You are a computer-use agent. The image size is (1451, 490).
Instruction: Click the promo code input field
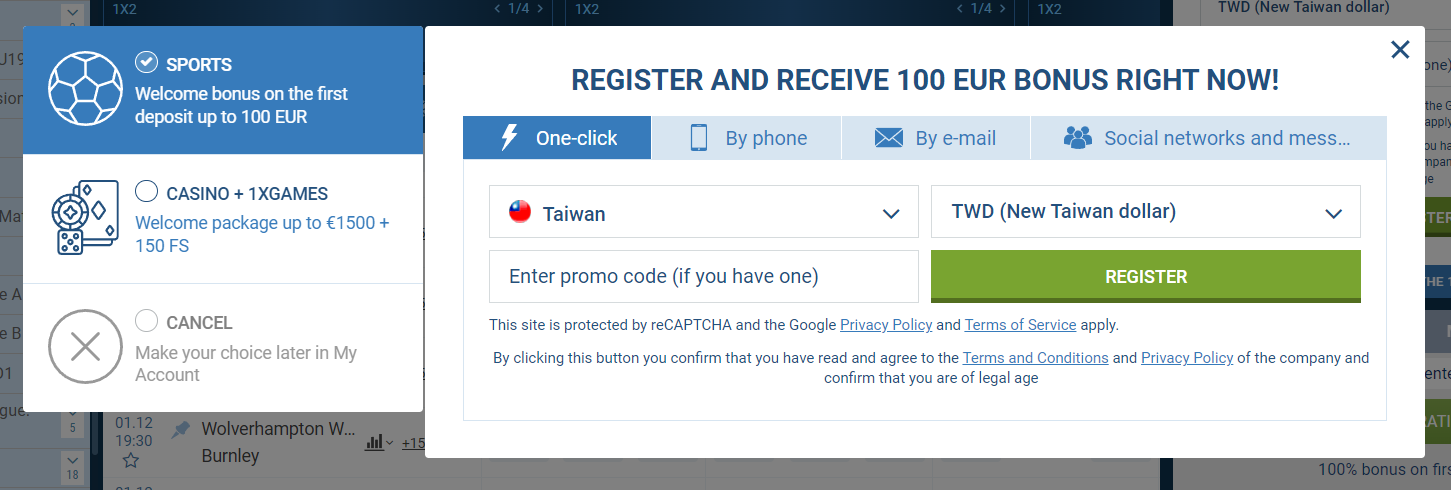pos(704,276)
